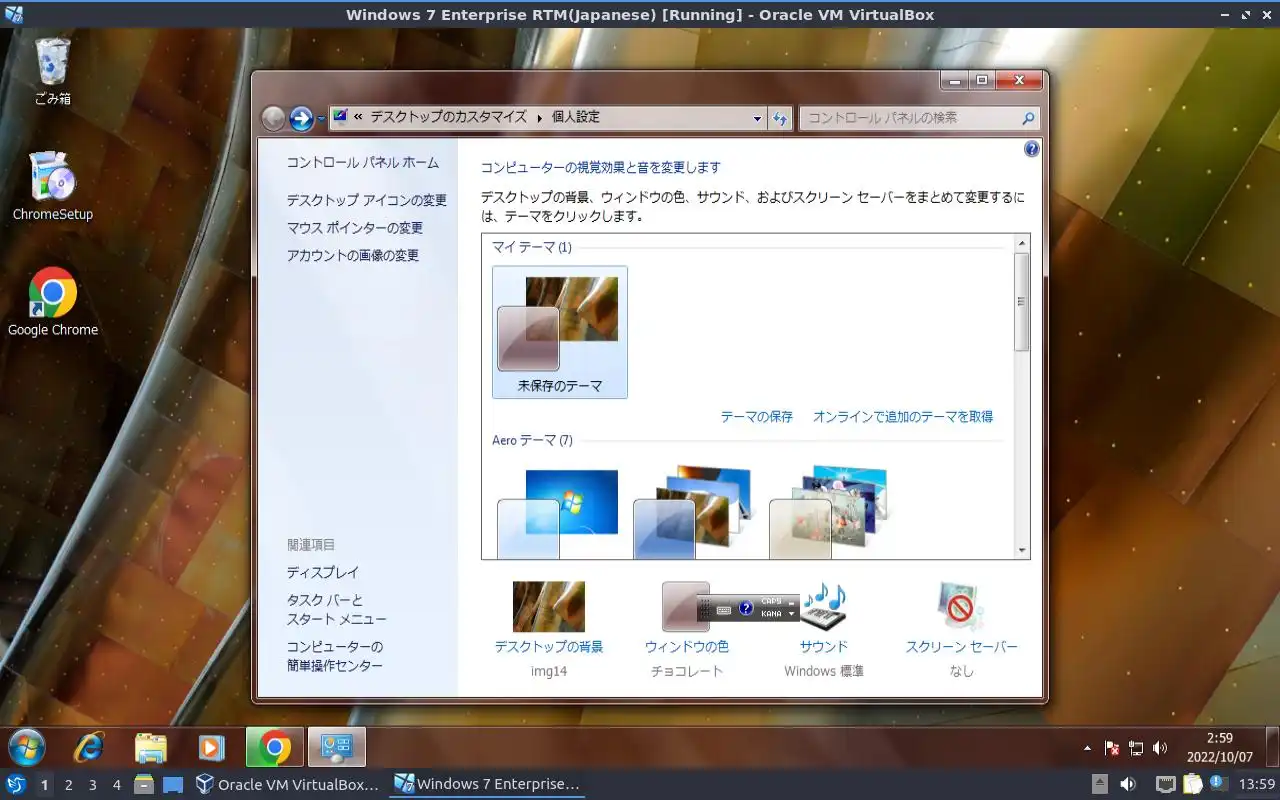The height and width of the screenshot is (800, 1280).
Task: Click the スクリーン セーバー label link
Action: click(x=961, y=647)
